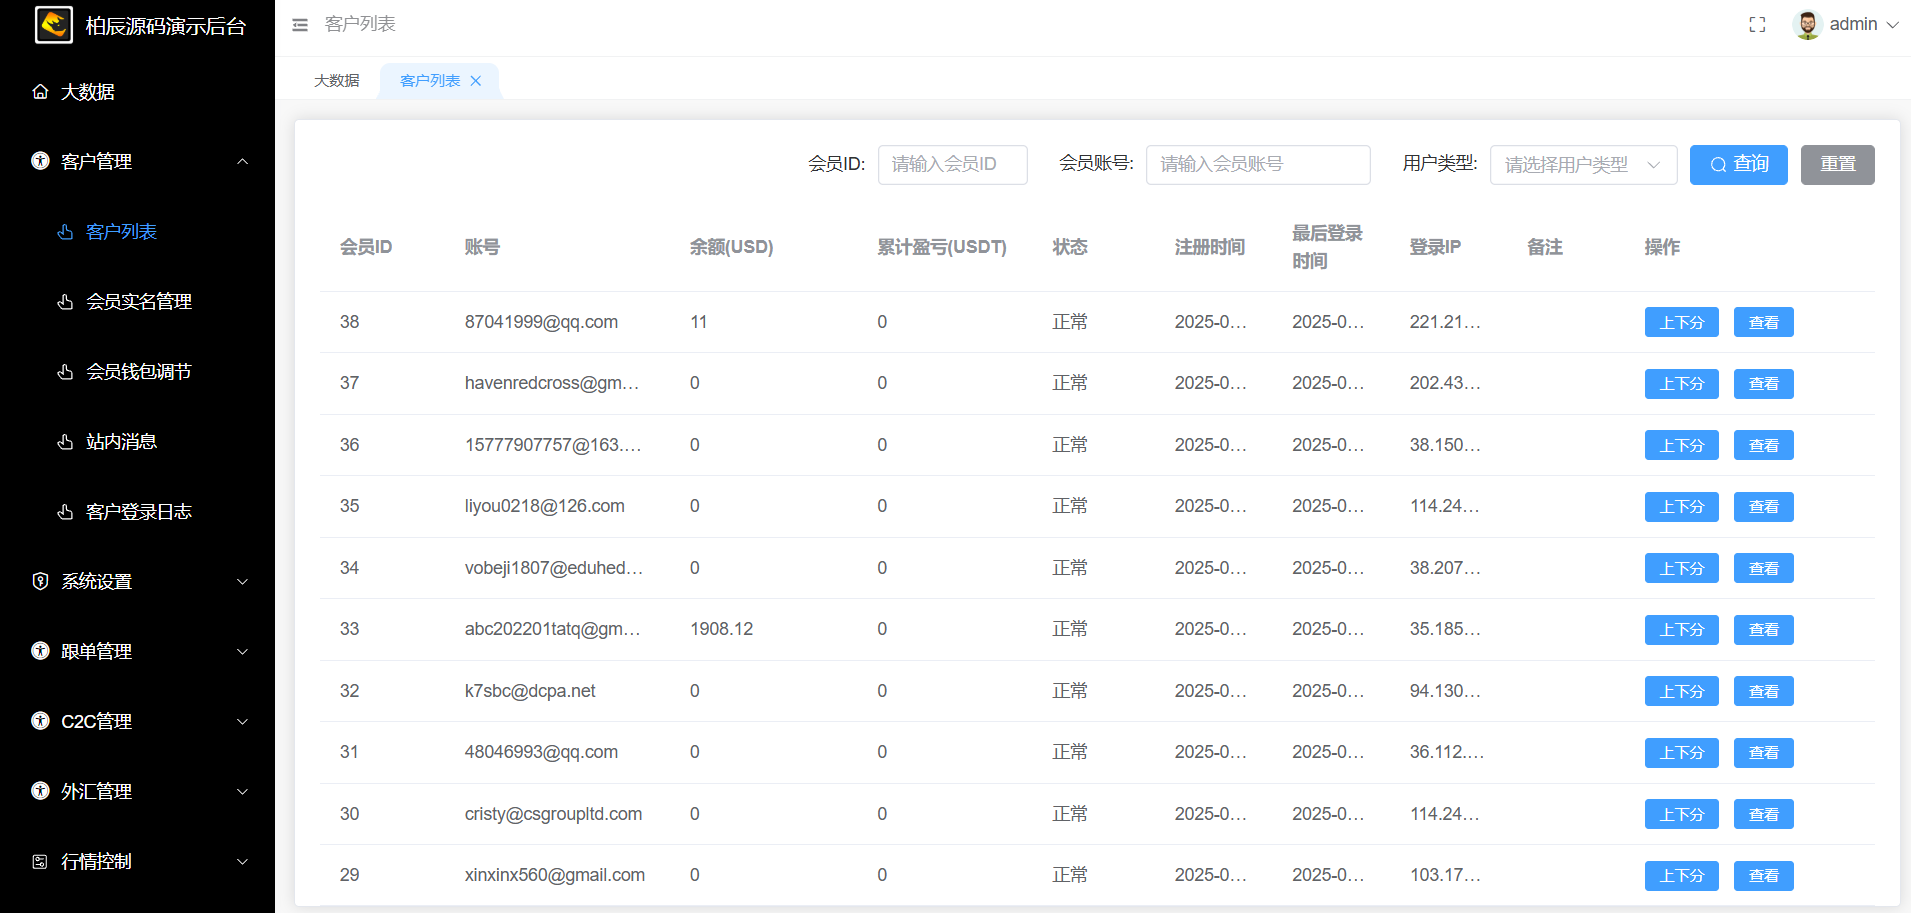Click balance value 1908.12
1911x913 pixels.
point(721,629)
